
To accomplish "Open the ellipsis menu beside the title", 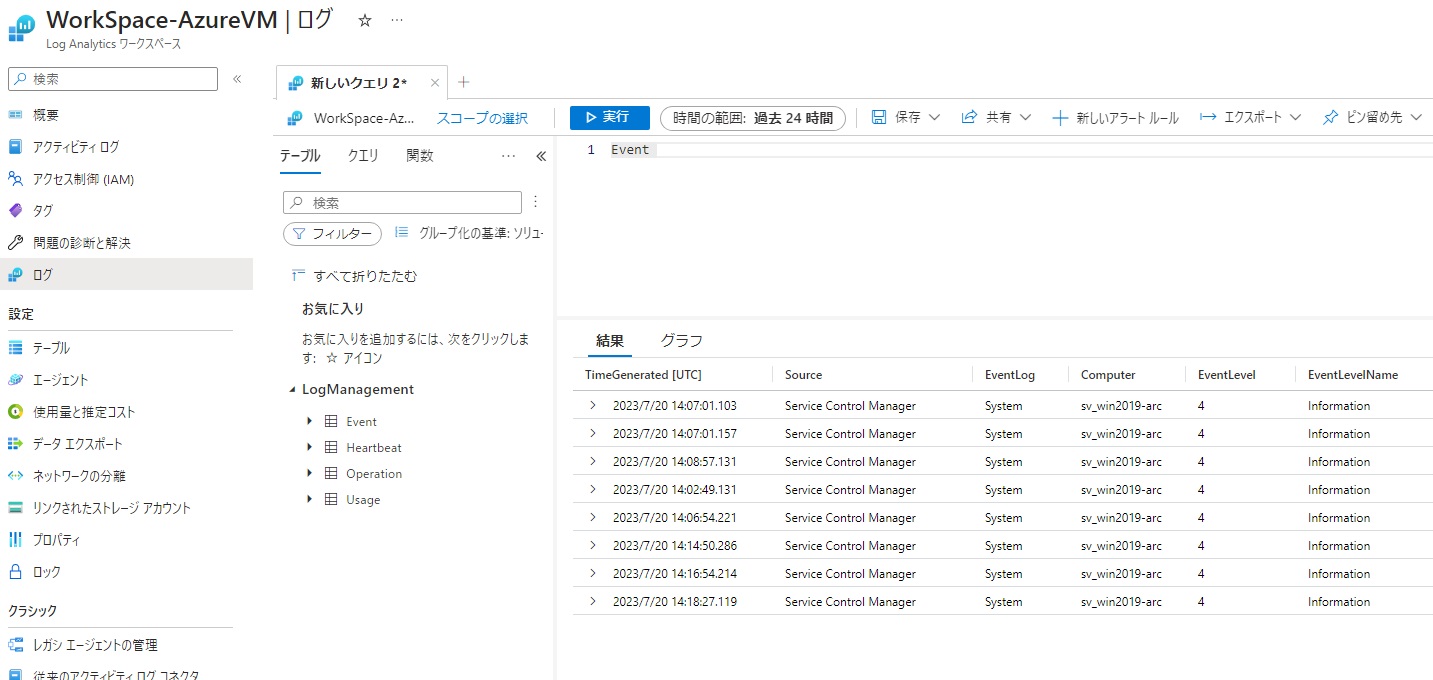I will 397,20.
